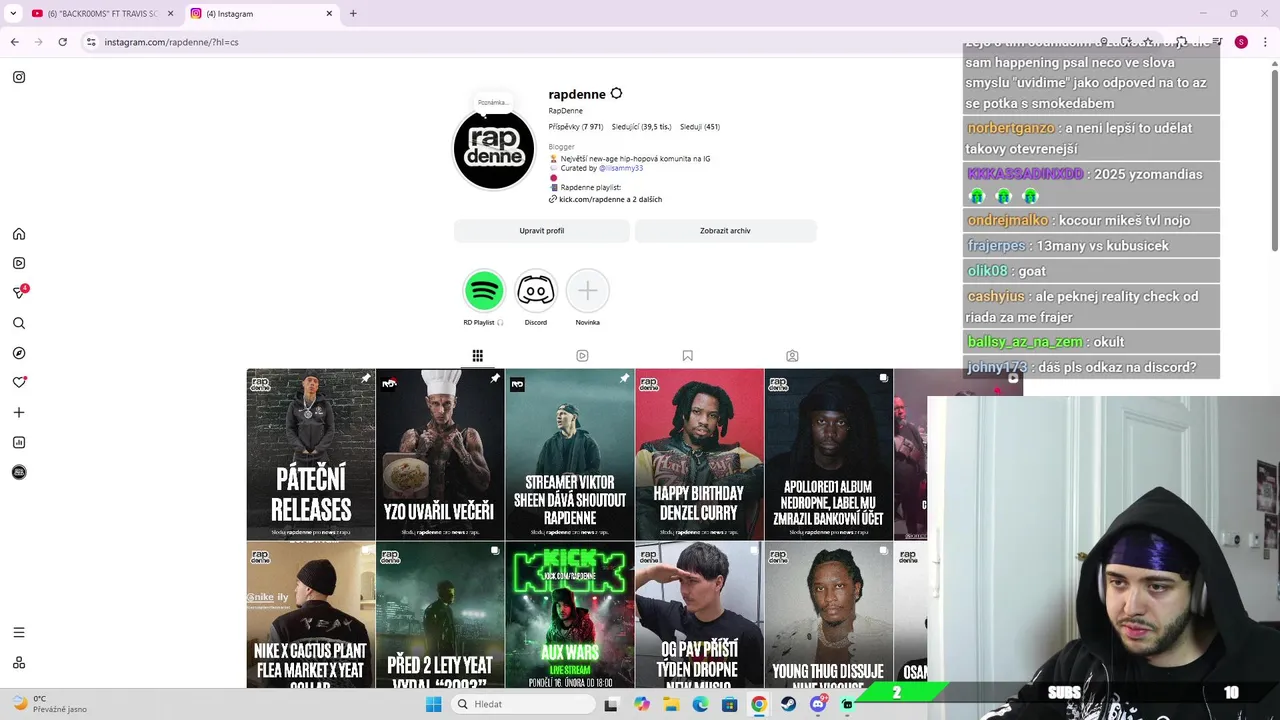Go back in browser history

14,42
